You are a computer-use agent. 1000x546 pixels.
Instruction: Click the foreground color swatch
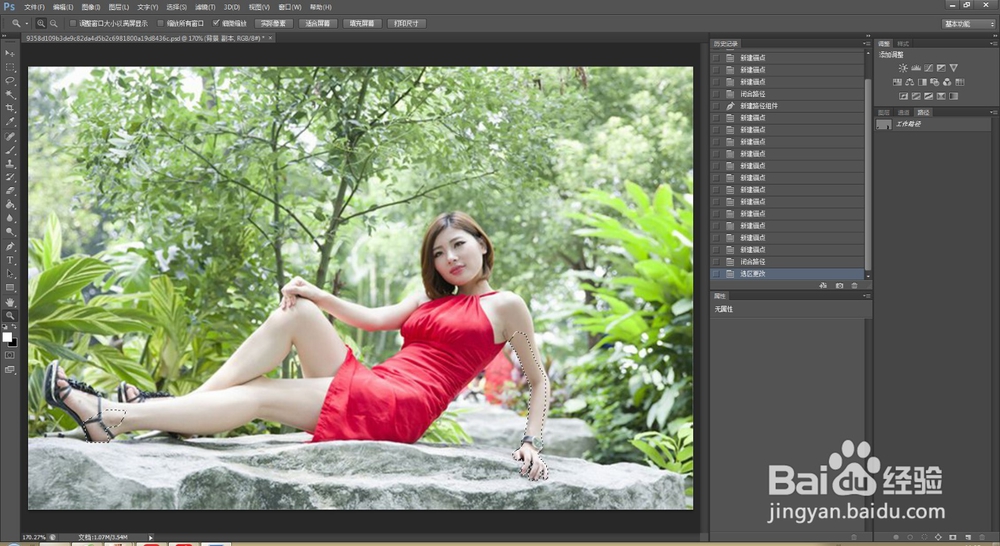click(7, 337)
